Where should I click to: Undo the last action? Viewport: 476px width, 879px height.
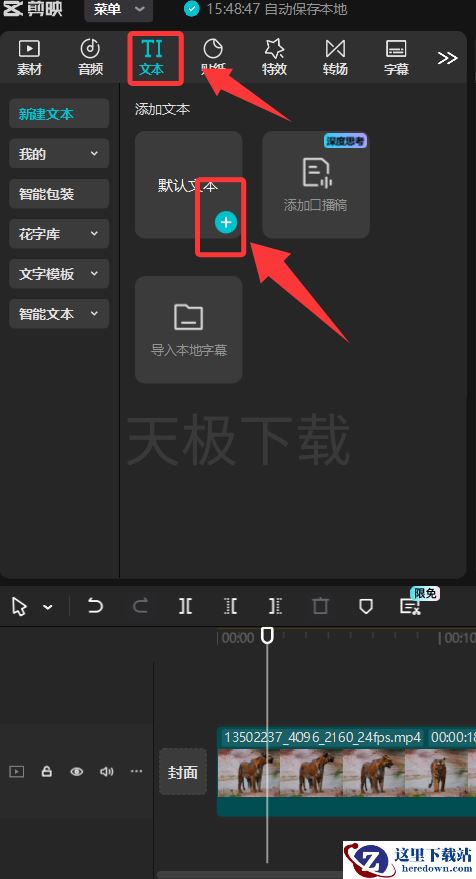coord(95,605)
